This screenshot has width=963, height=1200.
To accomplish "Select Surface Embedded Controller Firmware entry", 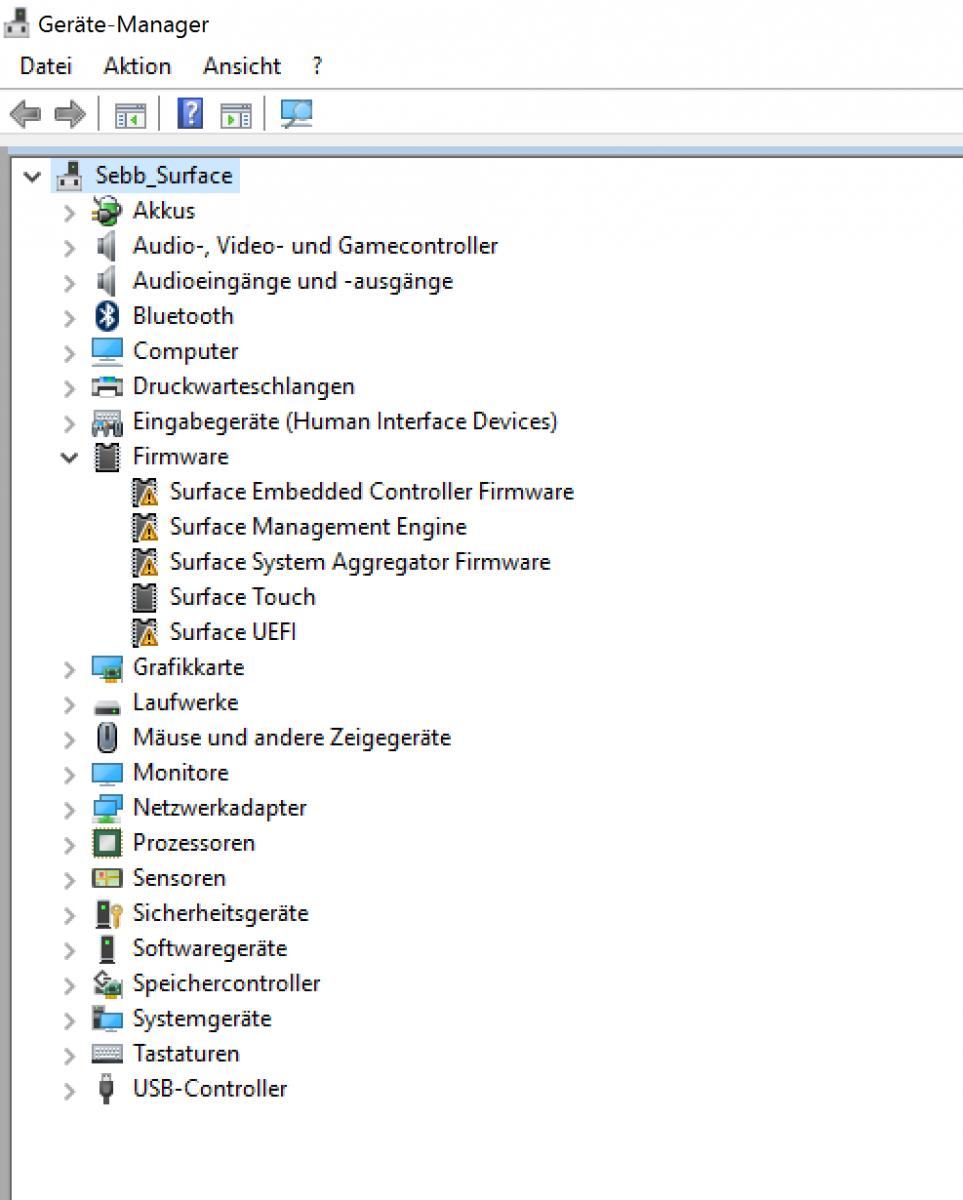I will point(372,491).
